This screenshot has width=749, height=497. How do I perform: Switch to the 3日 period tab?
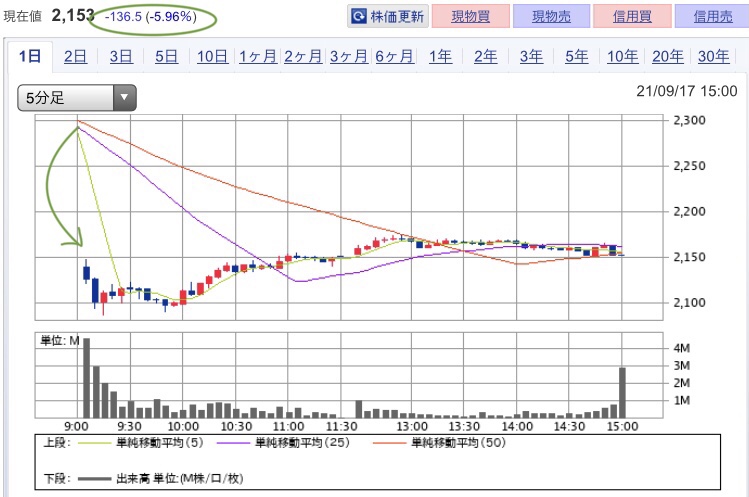tap(121, 56)
